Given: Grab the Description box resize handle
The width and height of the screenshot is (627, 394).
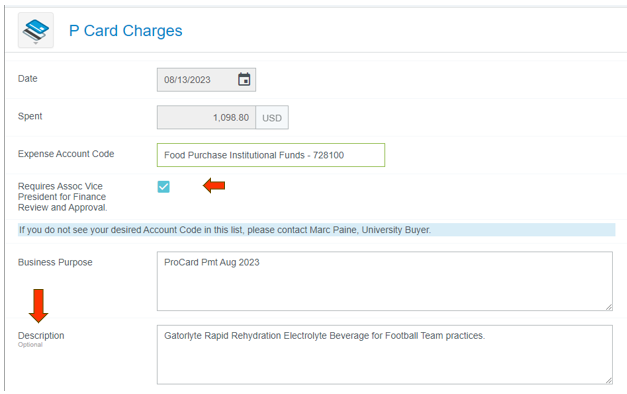Looking at the screenshot, I should (609, 380).
